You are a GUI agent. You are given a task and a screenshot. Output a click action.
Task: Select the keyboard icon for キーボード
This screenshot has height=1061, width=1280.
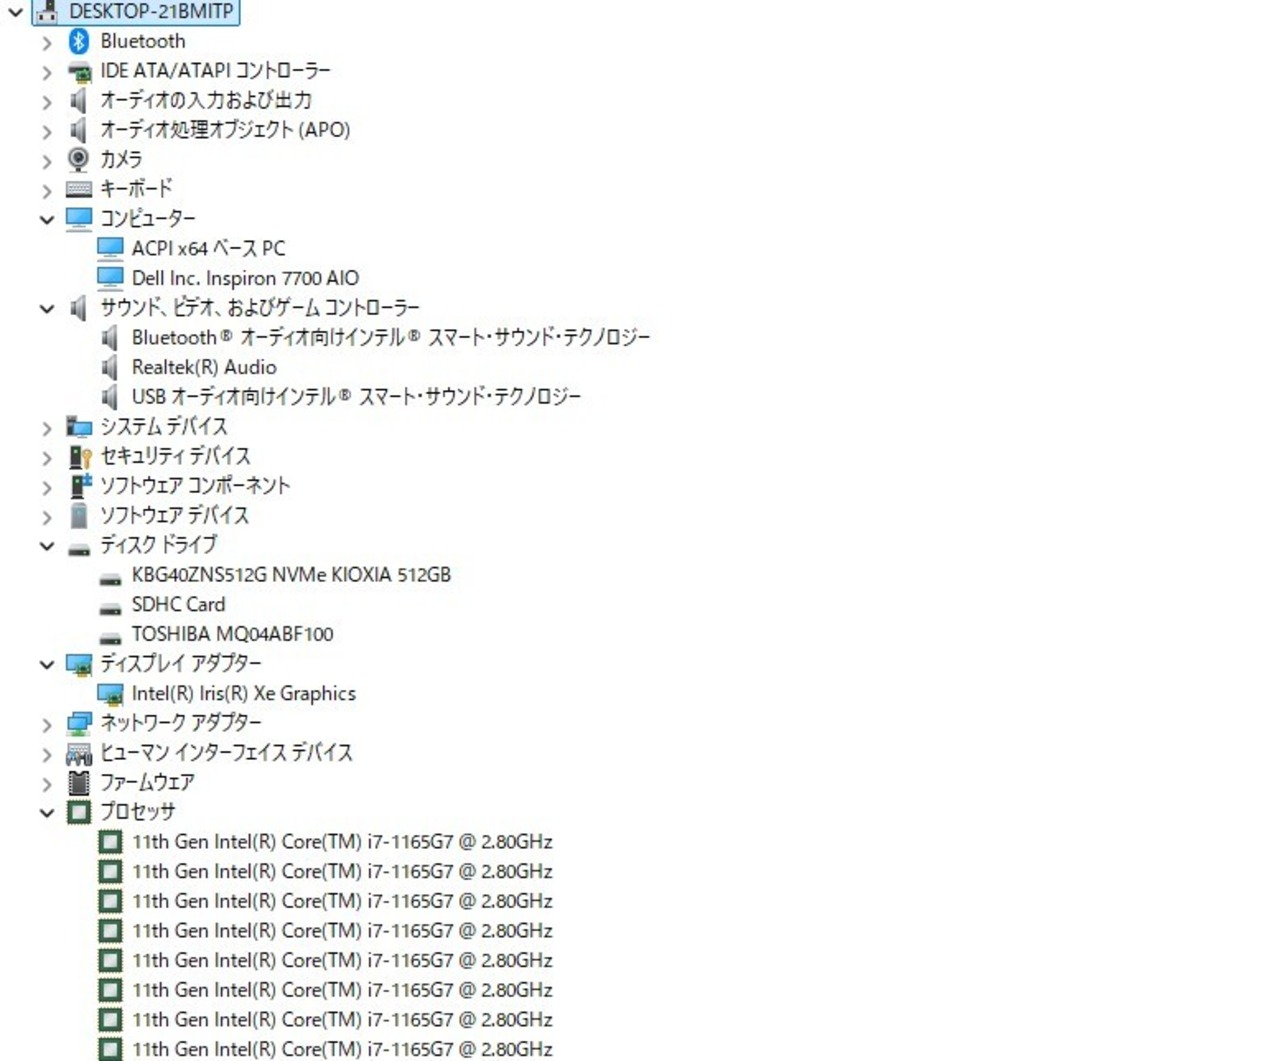(79, 189)
